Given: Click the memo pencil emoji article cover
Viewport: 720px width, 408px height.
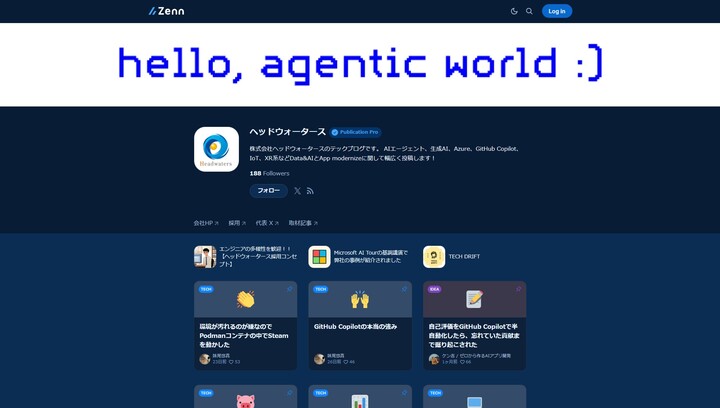Looking at the screenshot, I should click(474, 299).
